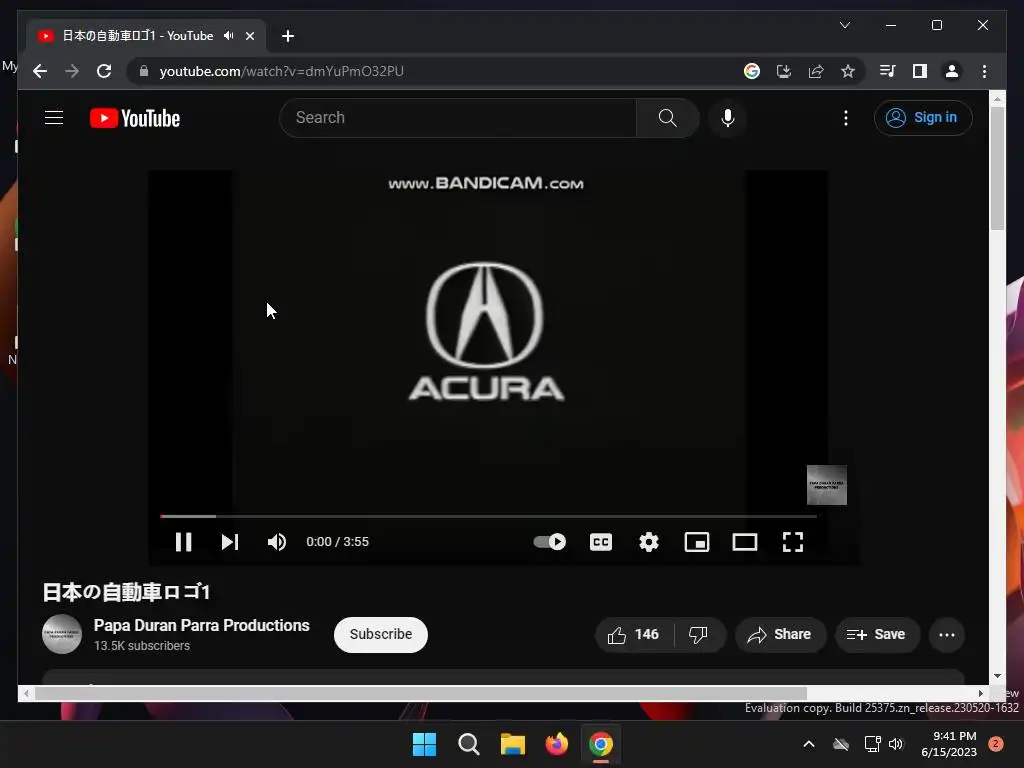Open Papa Duran Parra Productions channel avatar
1024x768 pixels.
click(x=62, y=634)
